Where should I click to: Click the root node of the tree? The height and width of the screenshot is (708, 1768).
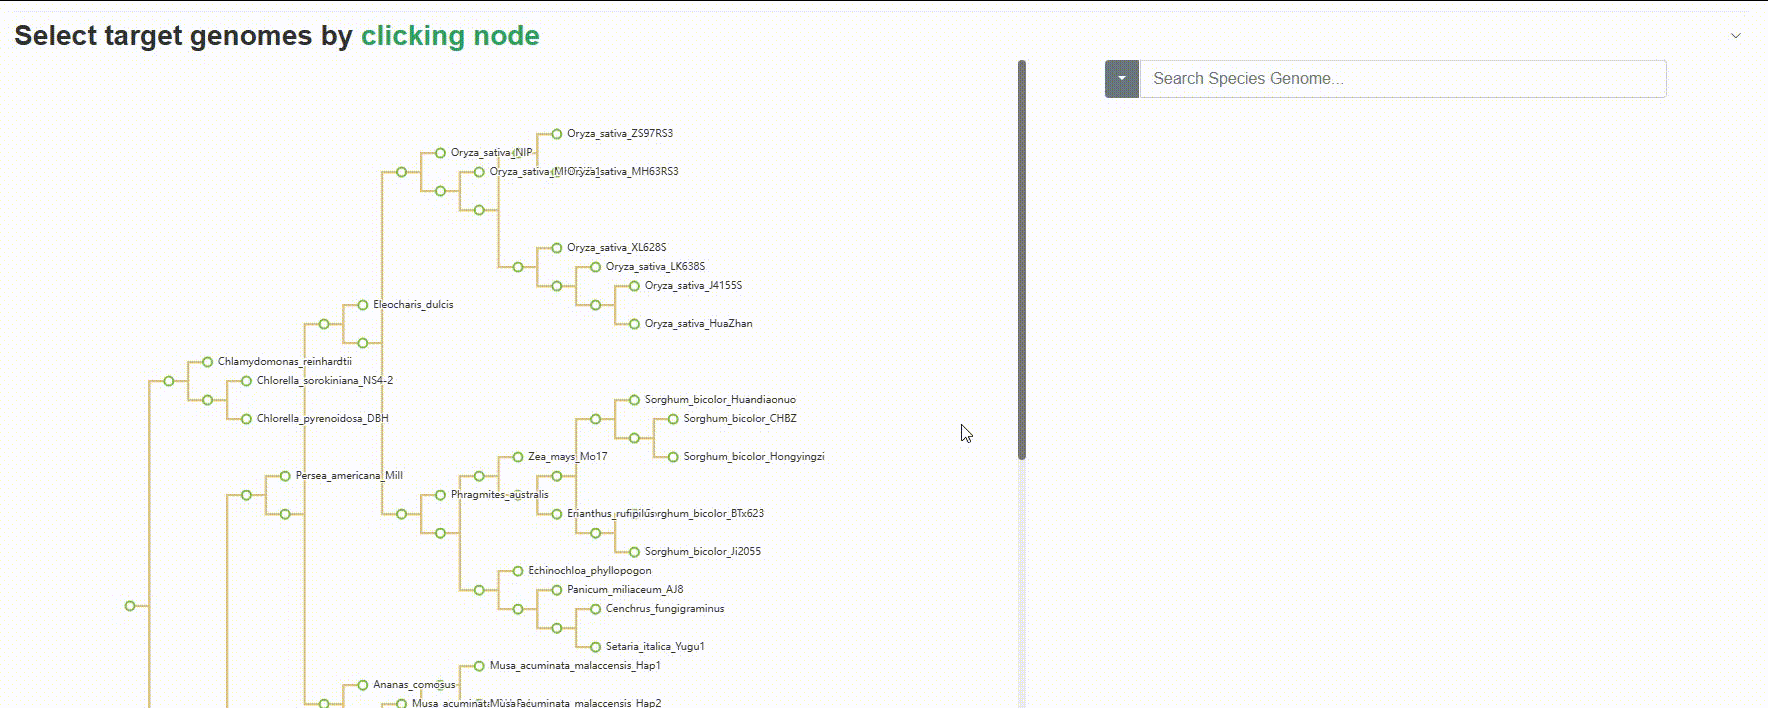tap(130, 606)
